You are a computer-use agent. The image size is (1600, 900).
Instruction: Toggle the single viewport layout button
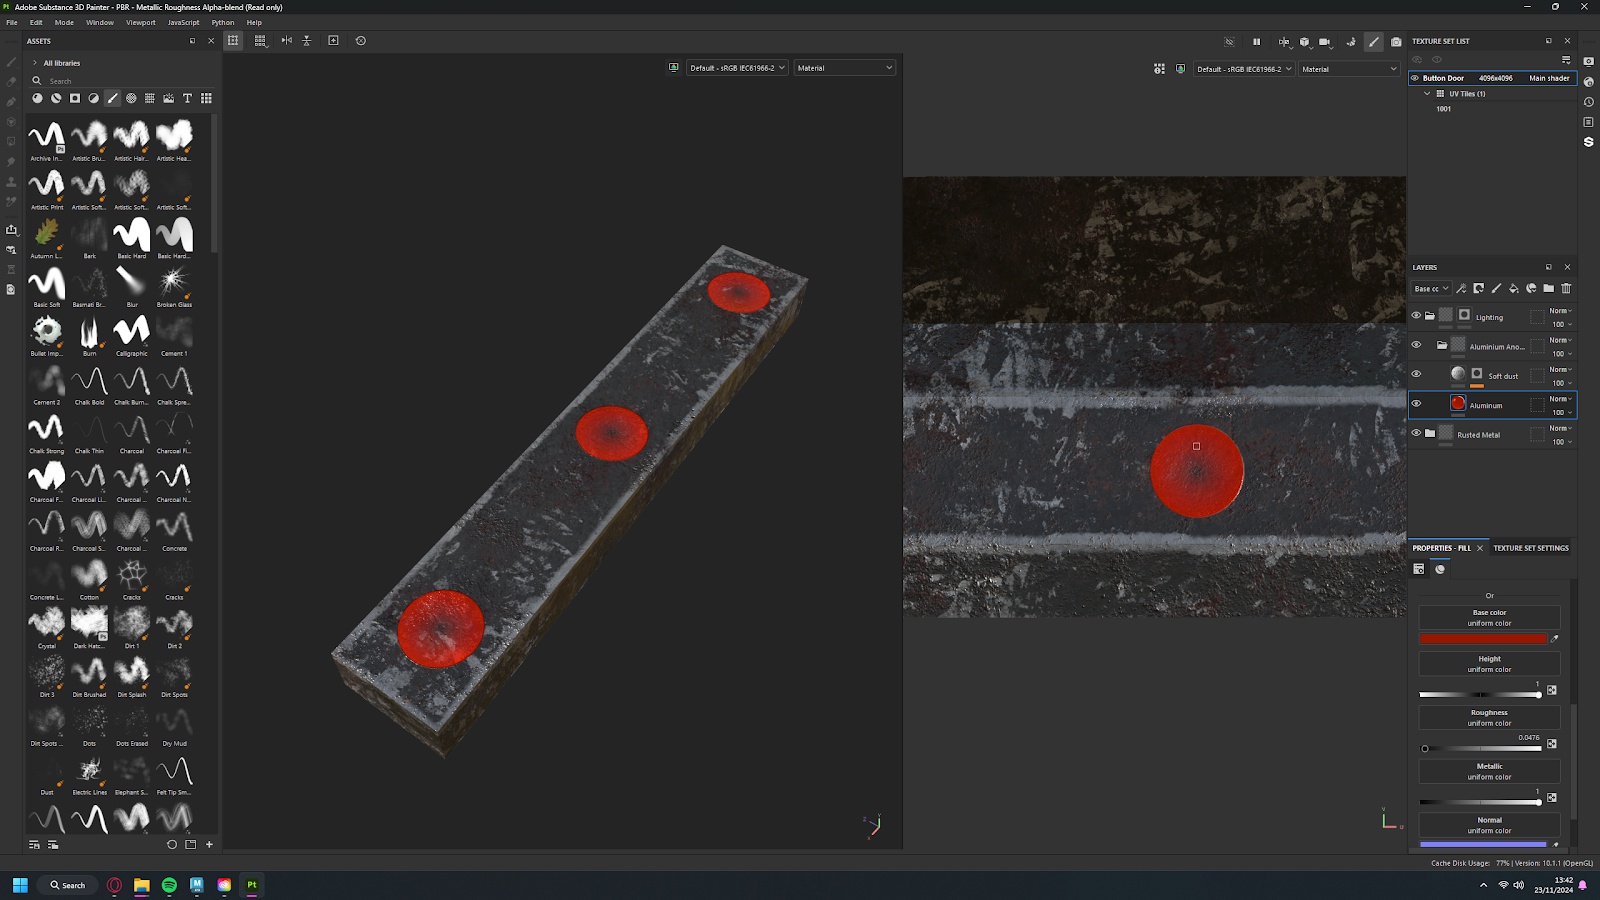pyautogui.click(x=233, y=41)
